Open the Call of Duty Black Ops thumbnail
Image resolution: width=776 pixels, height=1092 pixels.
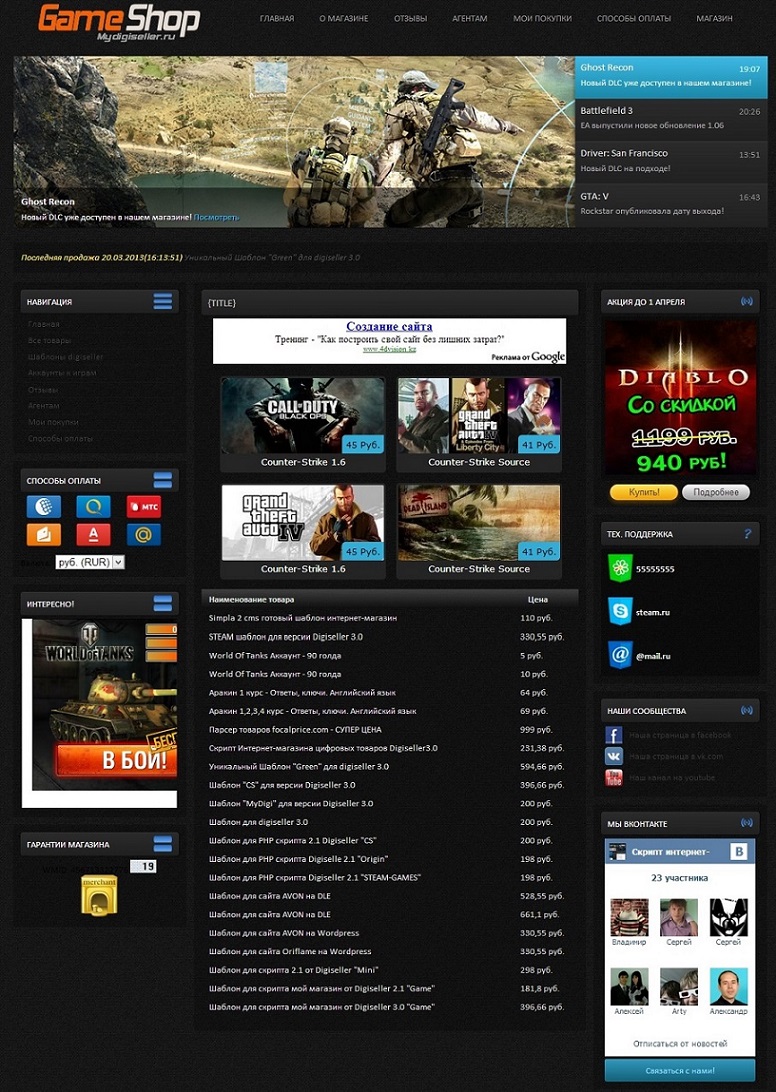303,416
